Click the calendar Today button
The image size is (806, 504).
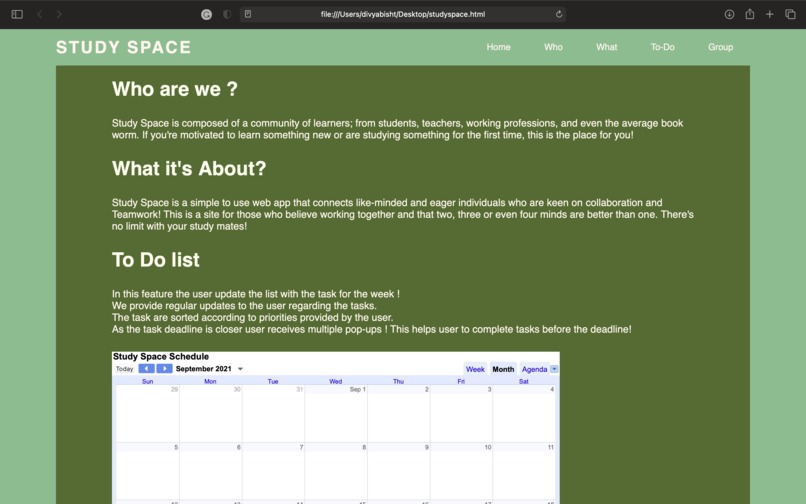point(124,369)
